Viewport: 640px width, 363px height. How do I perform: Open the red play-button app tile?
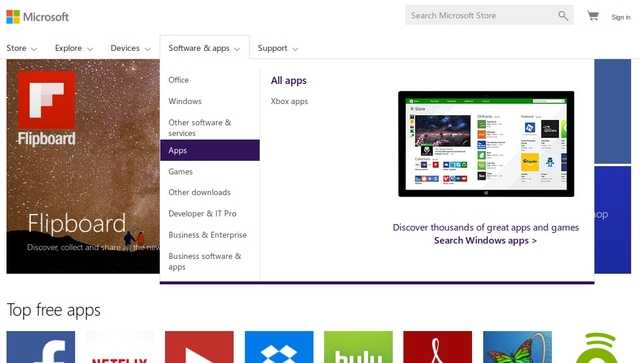click(x=199, y=347)
